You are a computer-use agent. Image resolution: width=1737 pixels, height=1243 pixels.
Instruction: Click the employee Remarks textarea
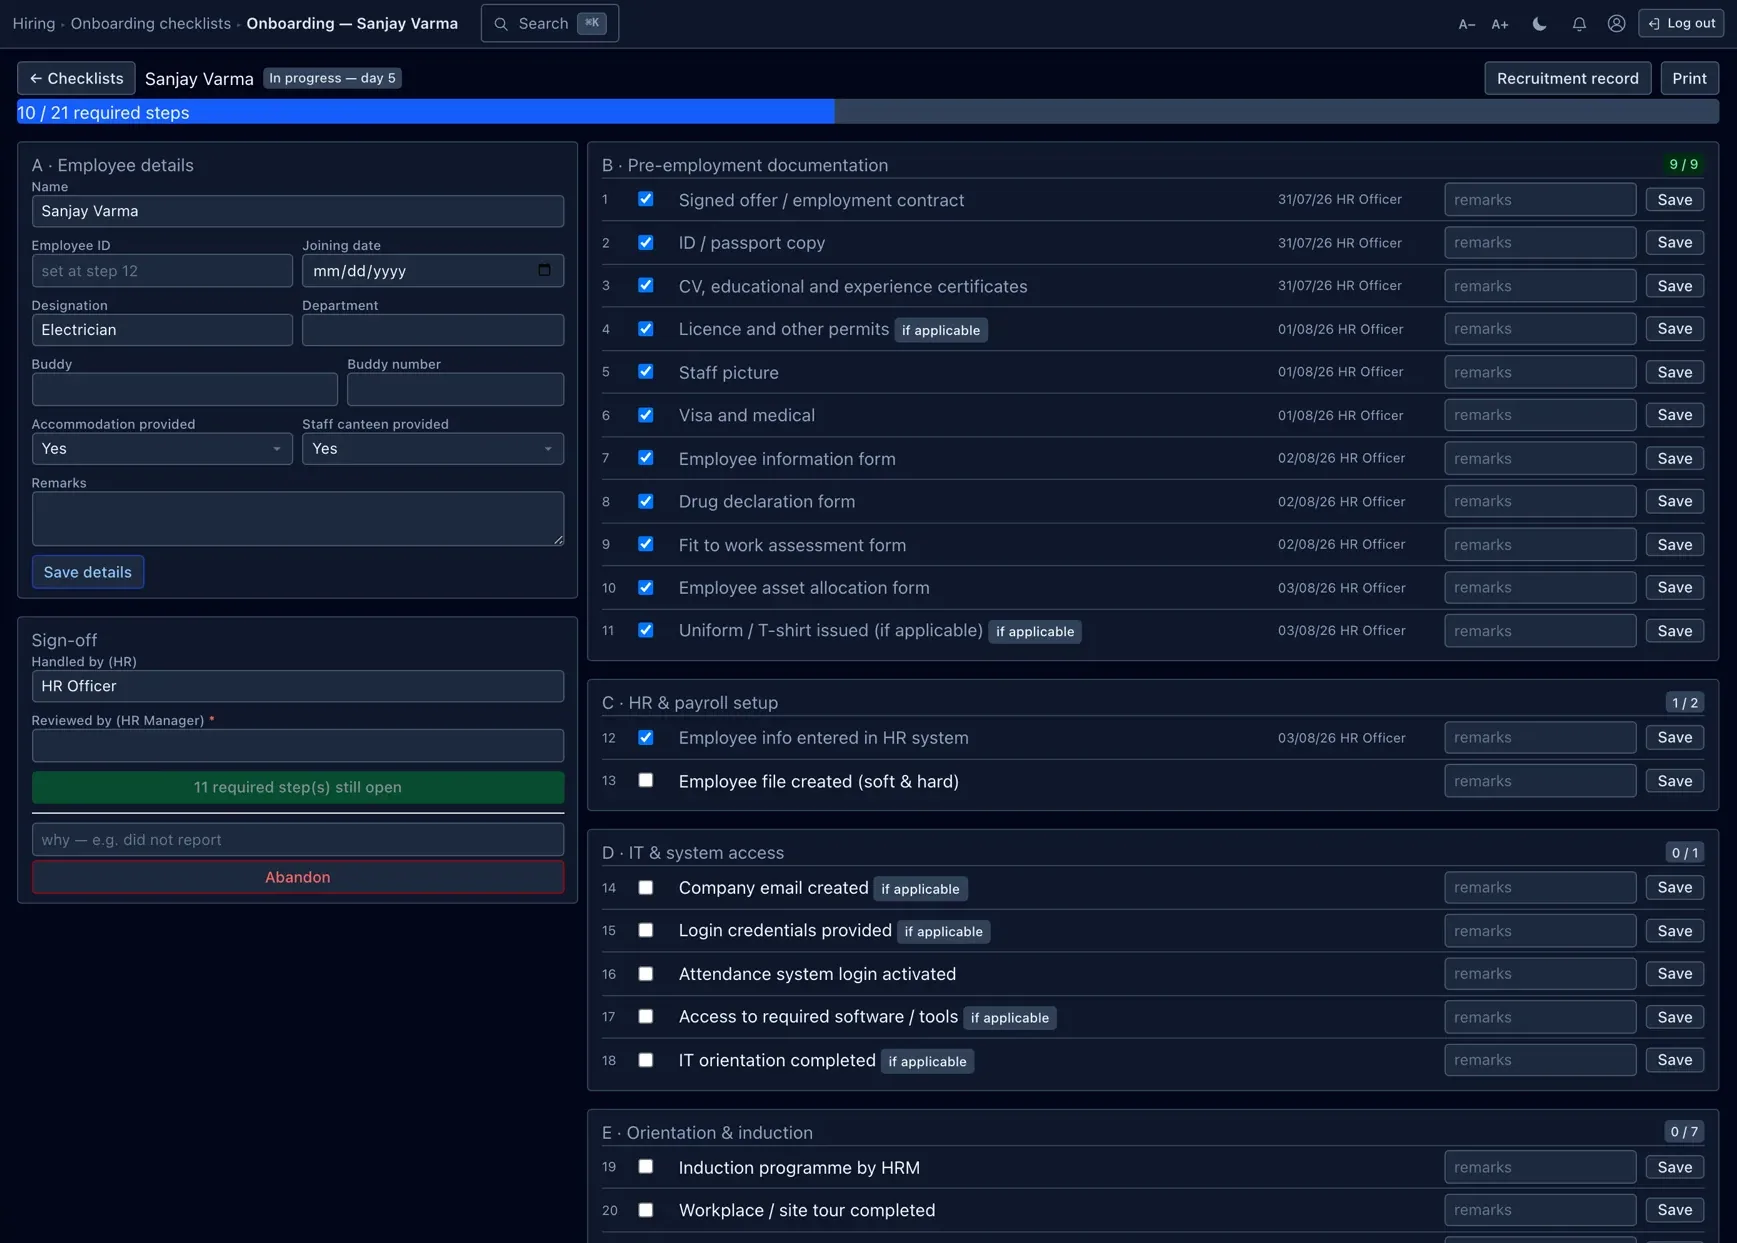pyautogui.click(x=298, y=518)
